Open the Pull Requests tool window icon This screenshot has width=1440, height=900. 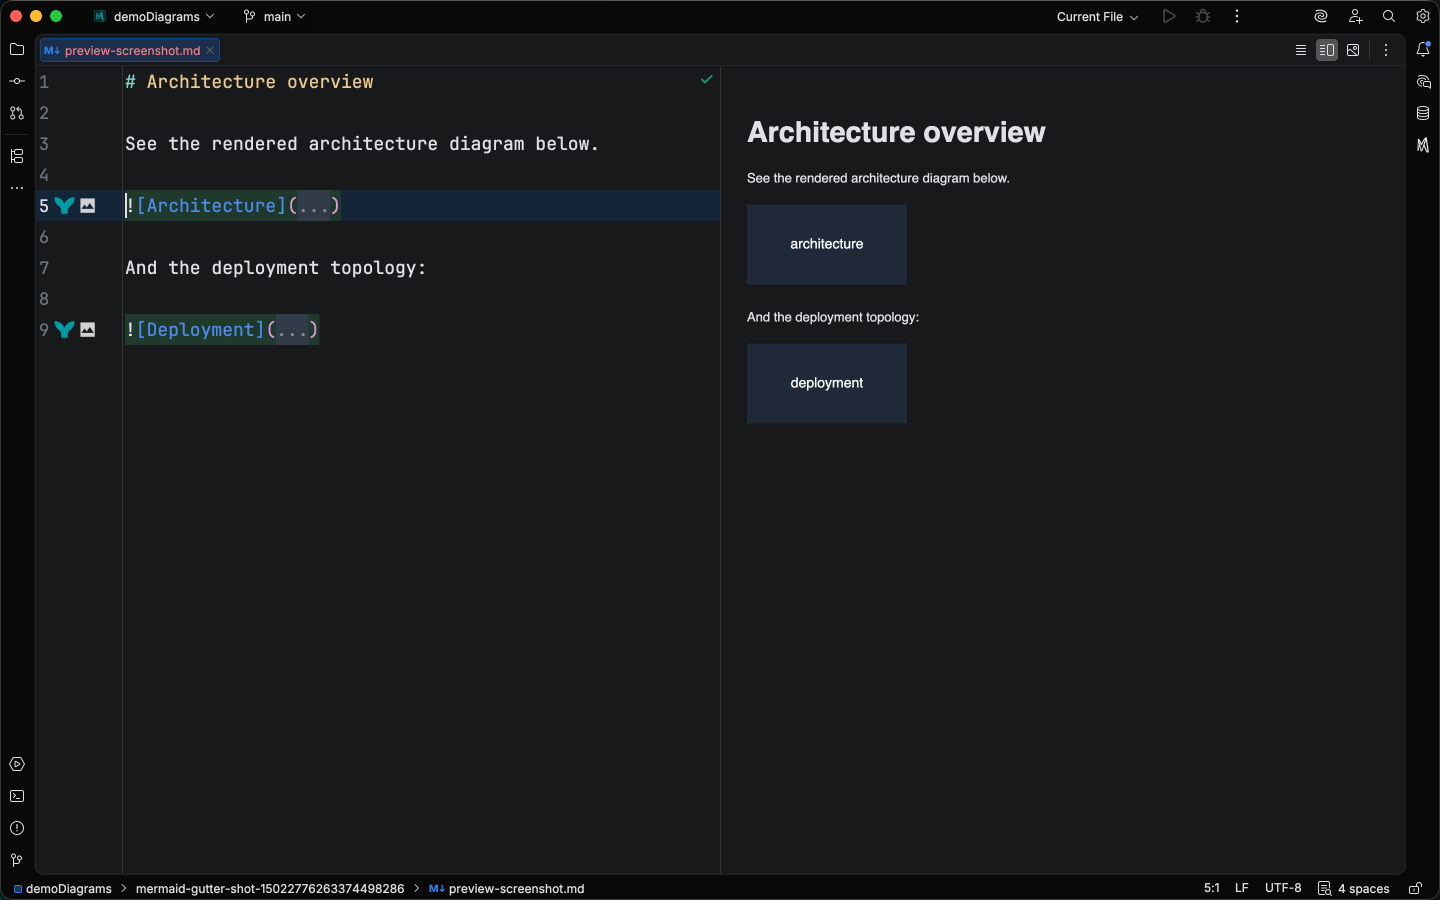17,113
